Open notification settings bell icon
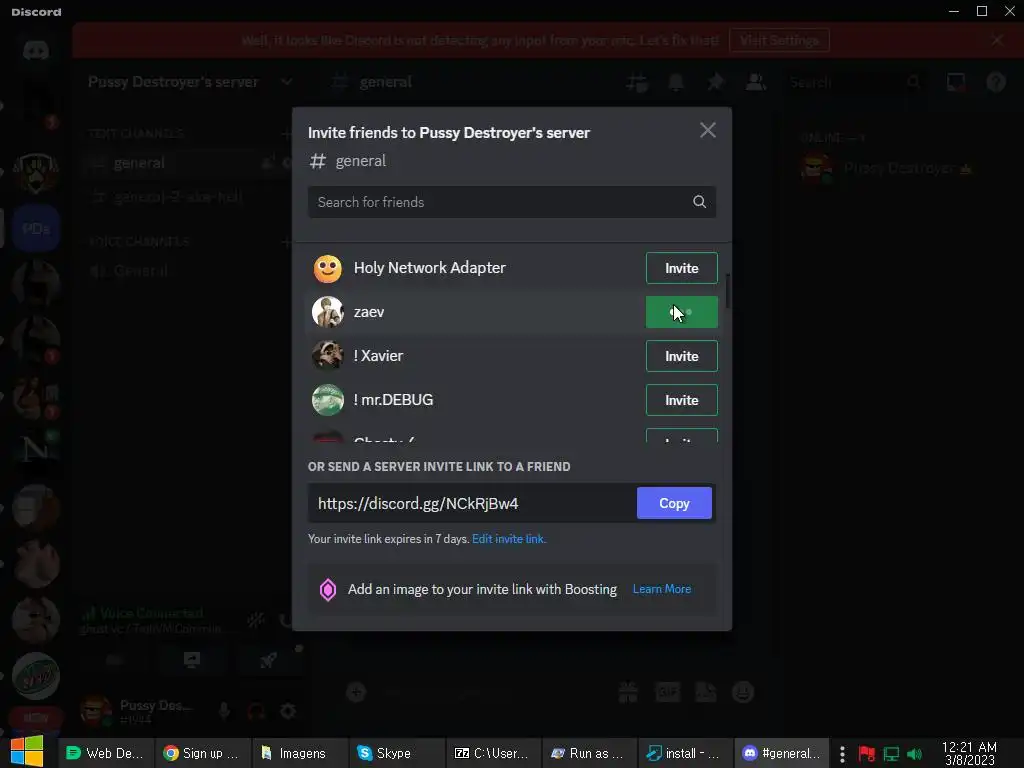Screen dimensions: 1024x768 [676, 82]
